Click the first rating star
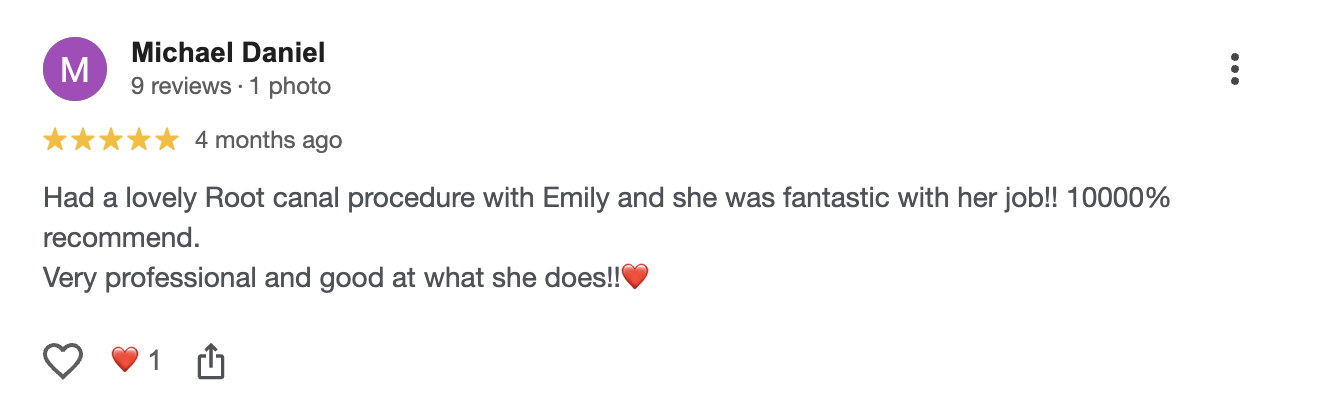The image size is (1344, 412). coord(54,140)
